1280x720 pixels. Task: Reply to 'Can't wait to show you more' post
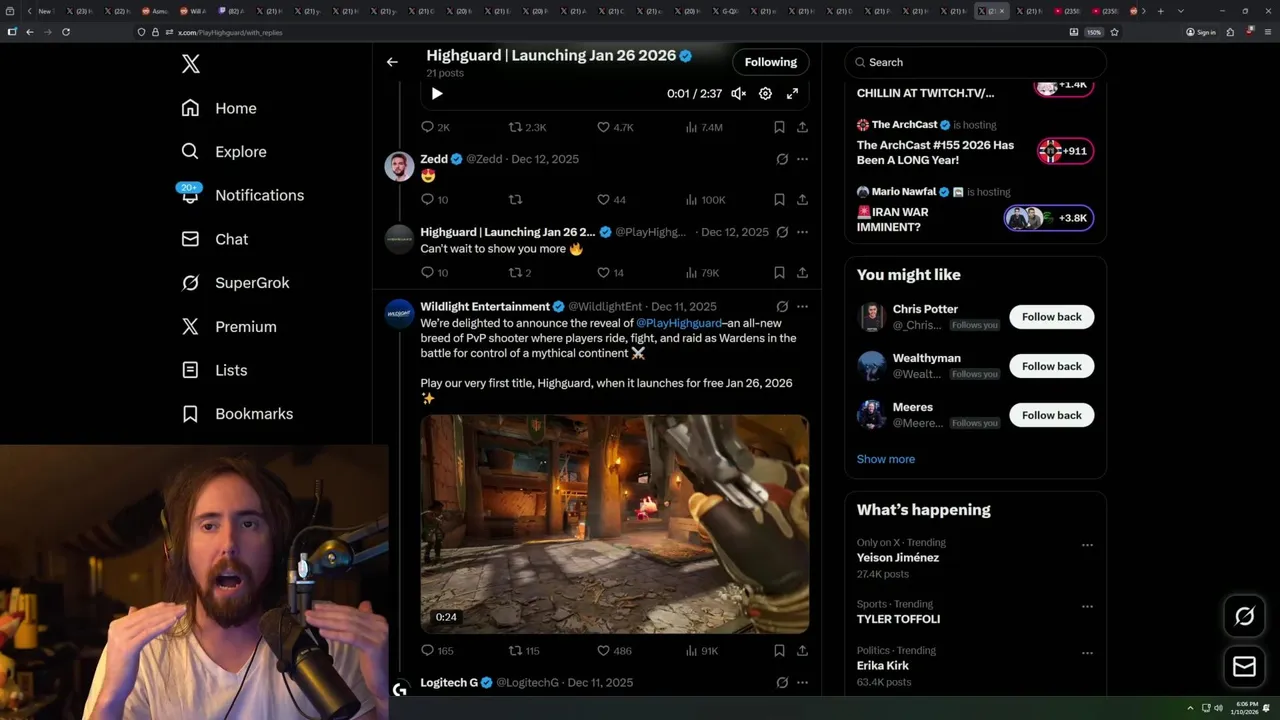coord(434,272)
